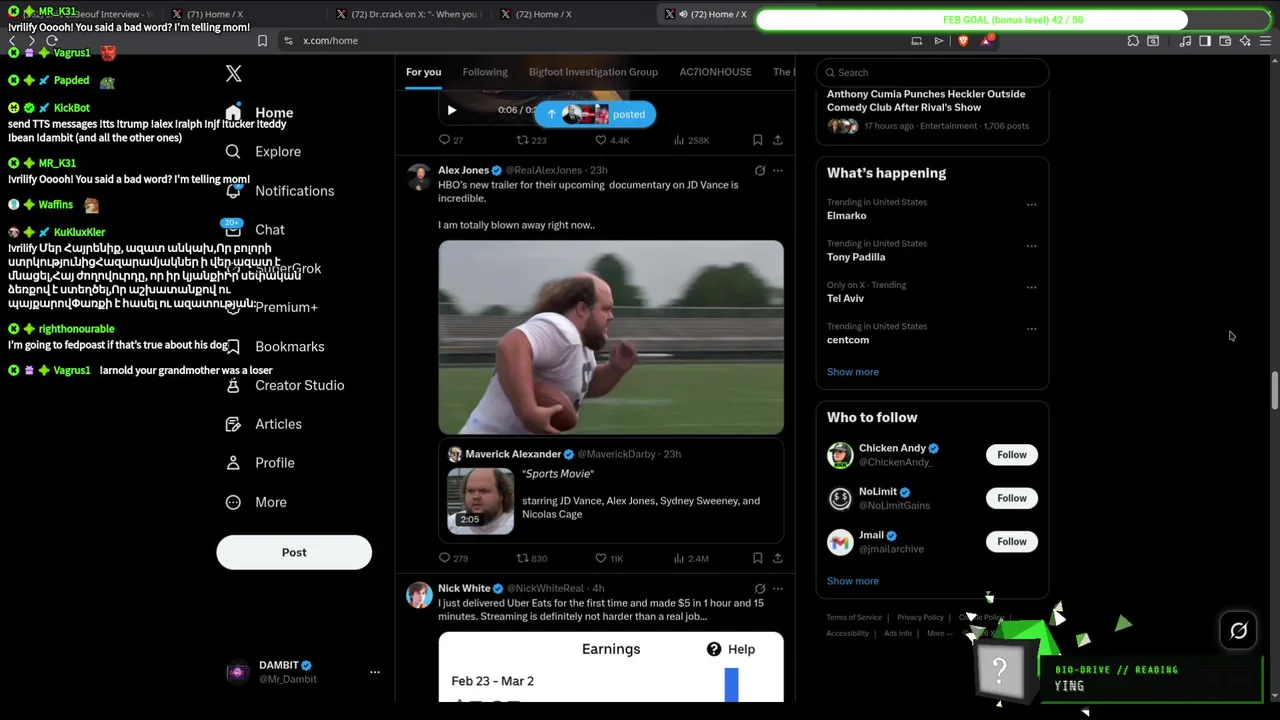Switch to Bigfoot Investigation Group tab
The width and height of the screenshot is (1280, 720).
593,72
